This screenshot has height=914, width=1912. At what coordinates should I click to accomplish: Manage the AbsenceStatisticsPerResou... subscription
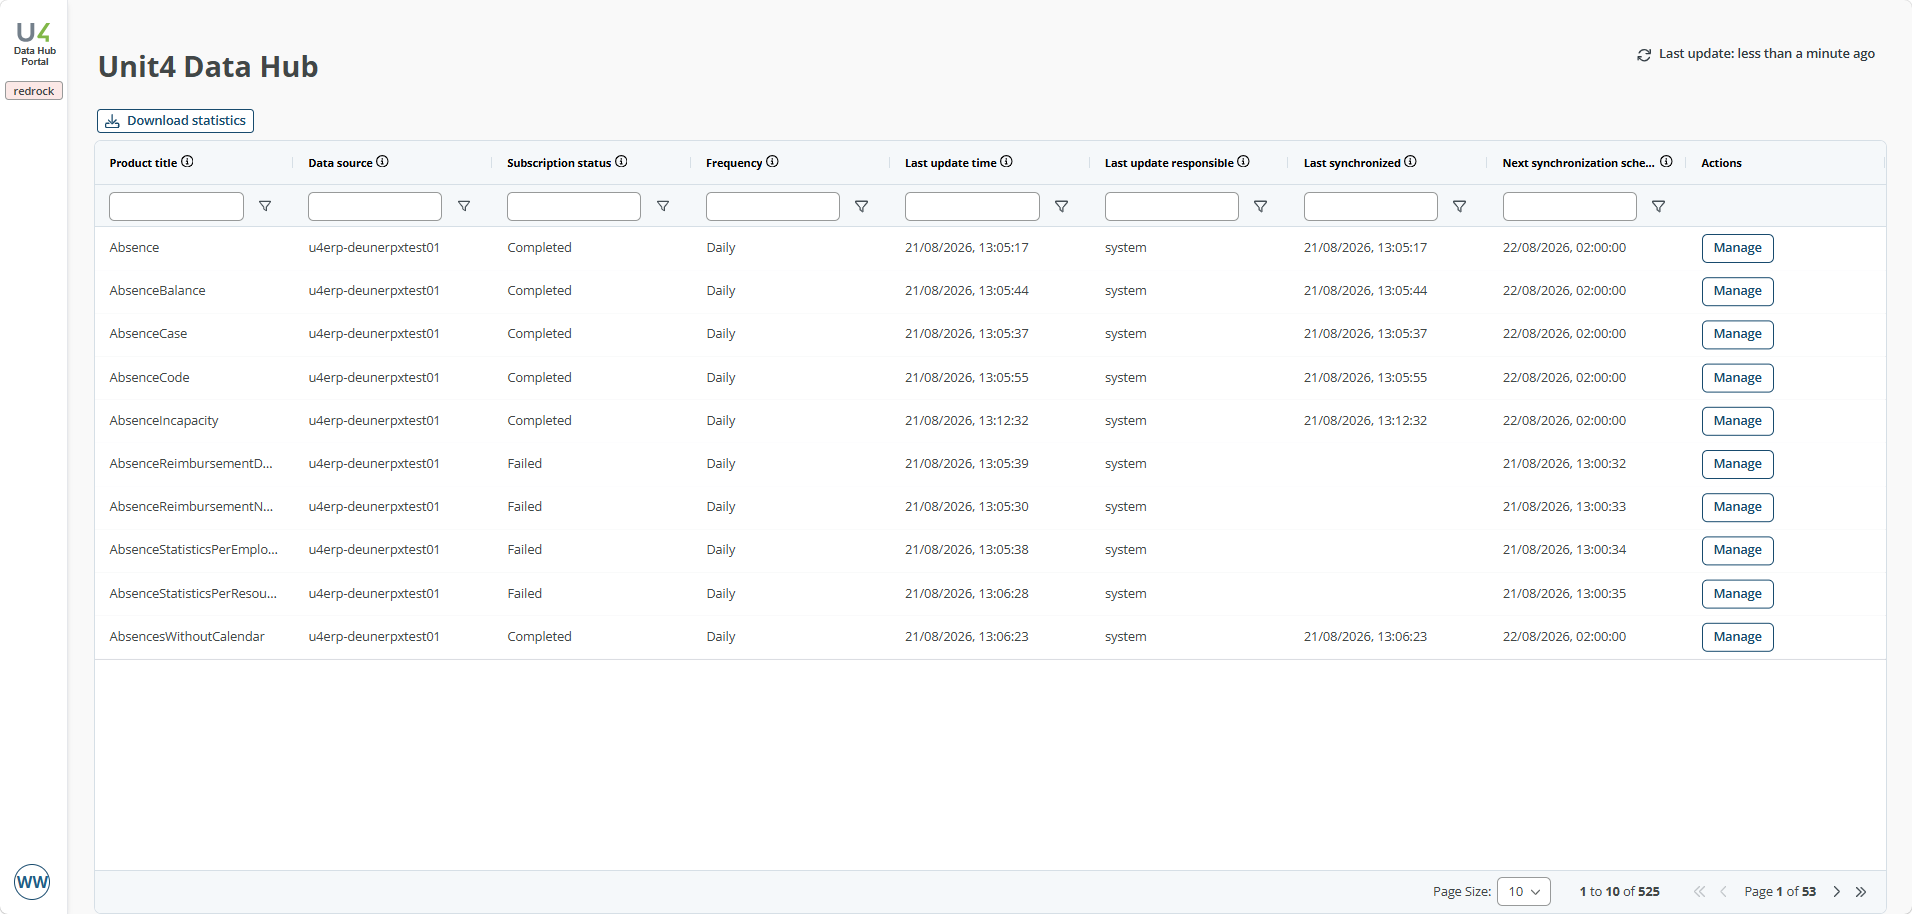[1738, 594]
